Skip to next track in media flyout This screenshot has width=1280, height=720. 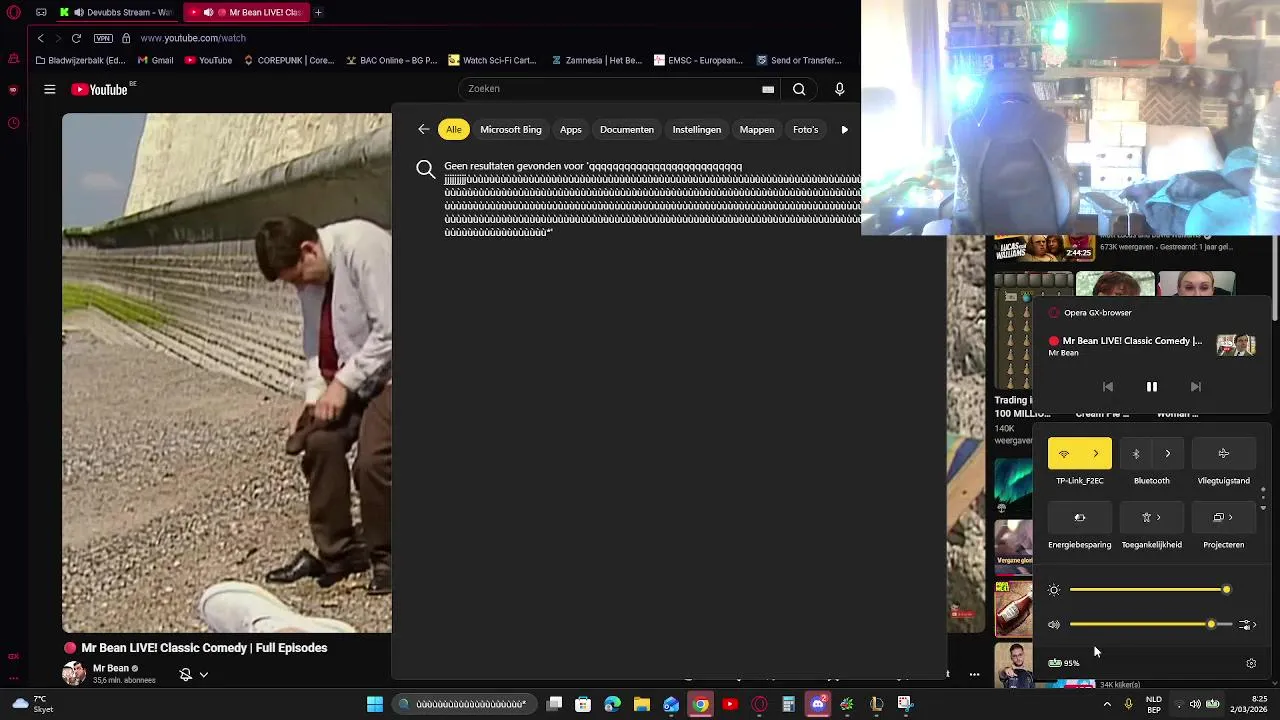tap(1195, 386)
